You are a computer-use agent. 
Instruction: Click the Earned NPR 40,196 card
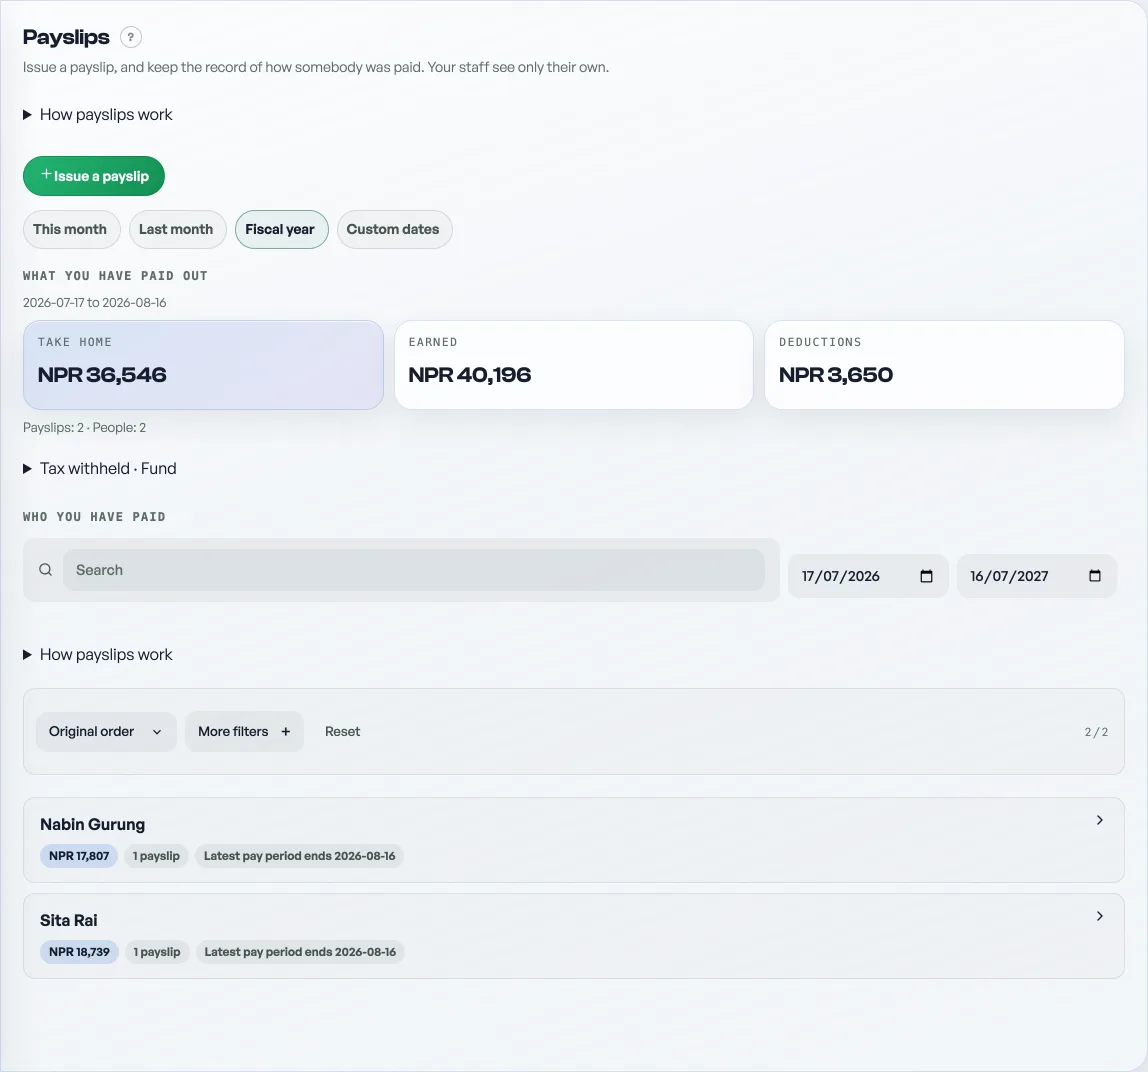pyautogui.click(x=574, y=365)
